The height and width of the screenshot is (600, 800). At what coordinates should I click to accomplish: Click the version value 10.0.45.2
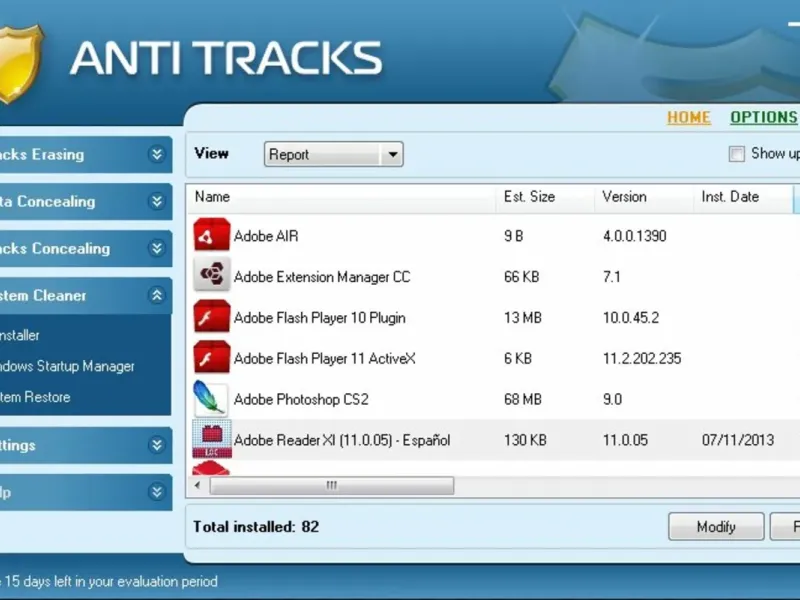click(631, 317)
